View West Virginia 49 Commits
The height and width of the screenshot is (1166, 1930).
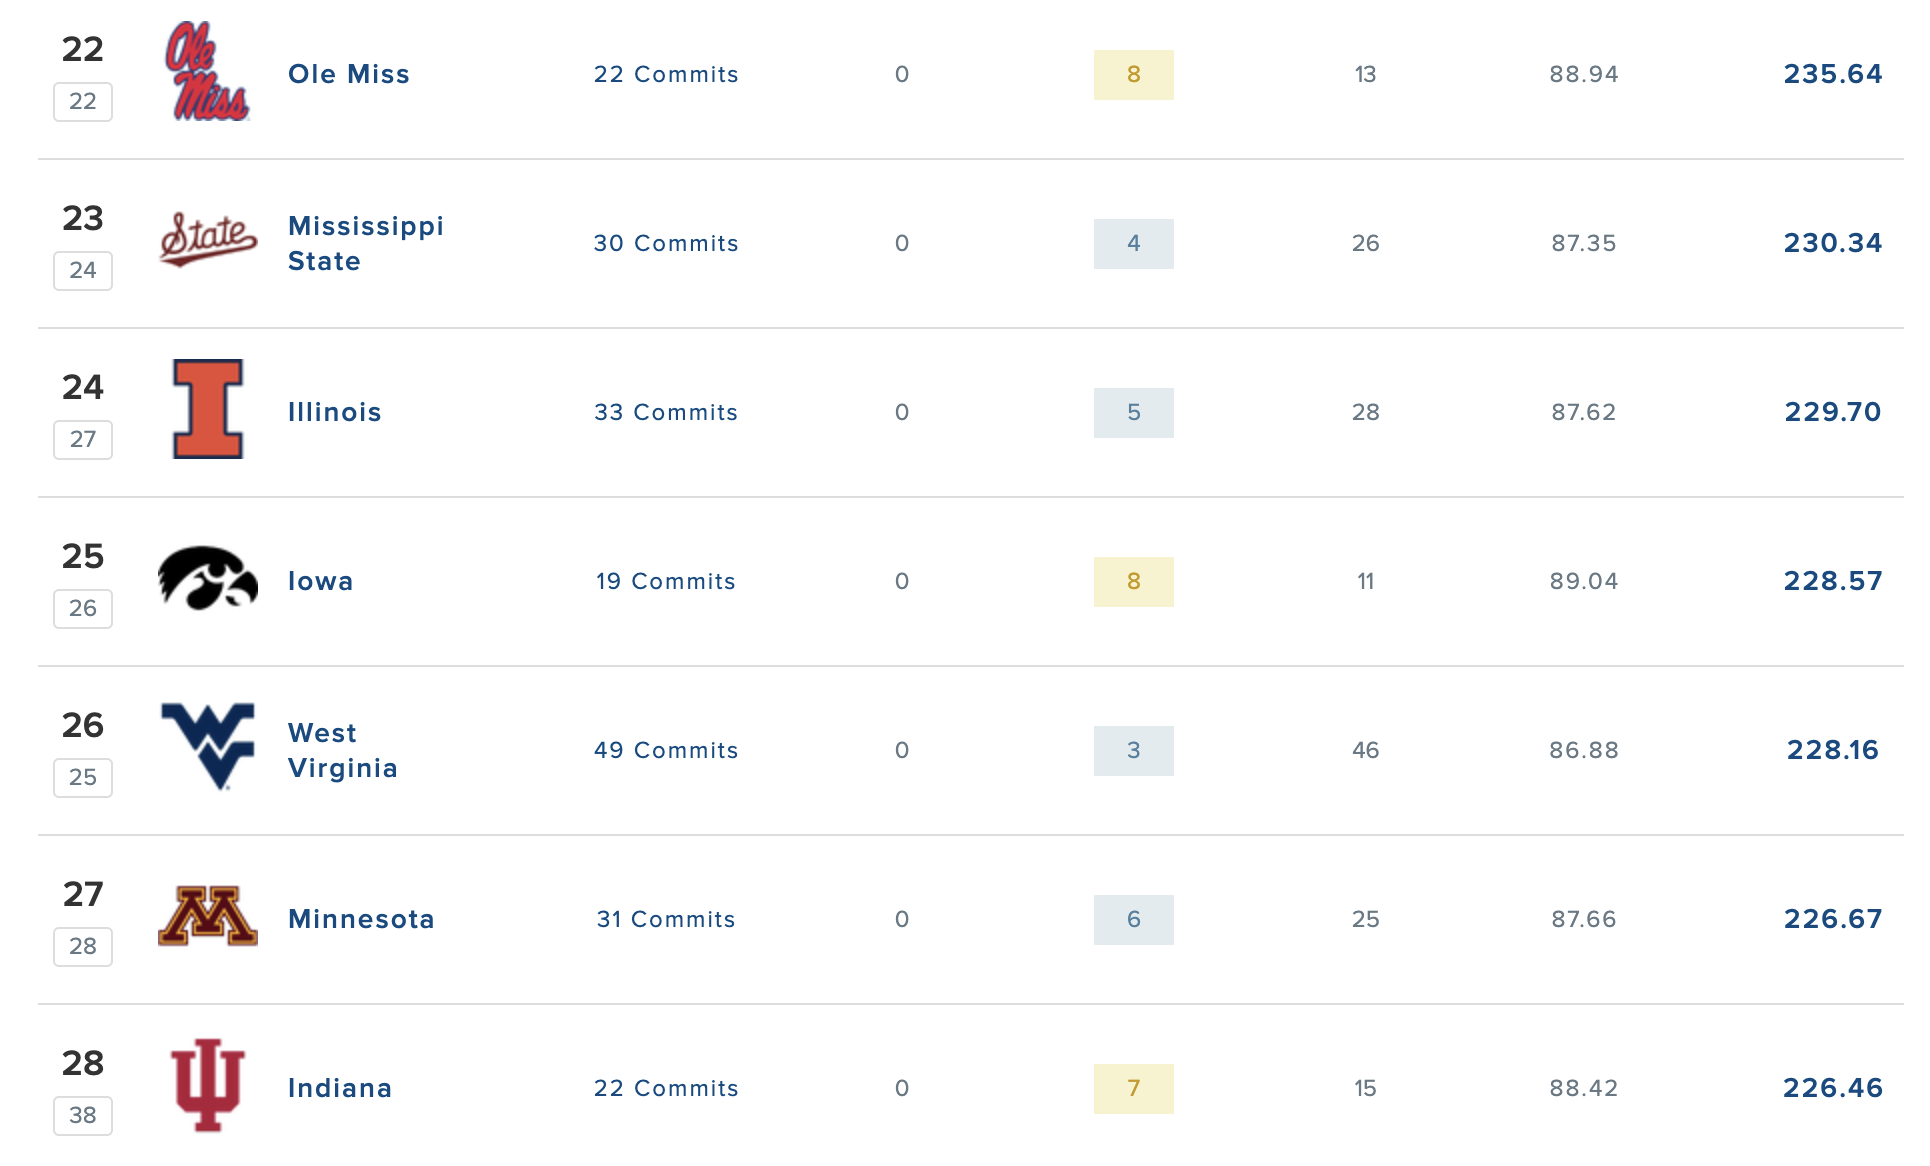tap(666, 750)
